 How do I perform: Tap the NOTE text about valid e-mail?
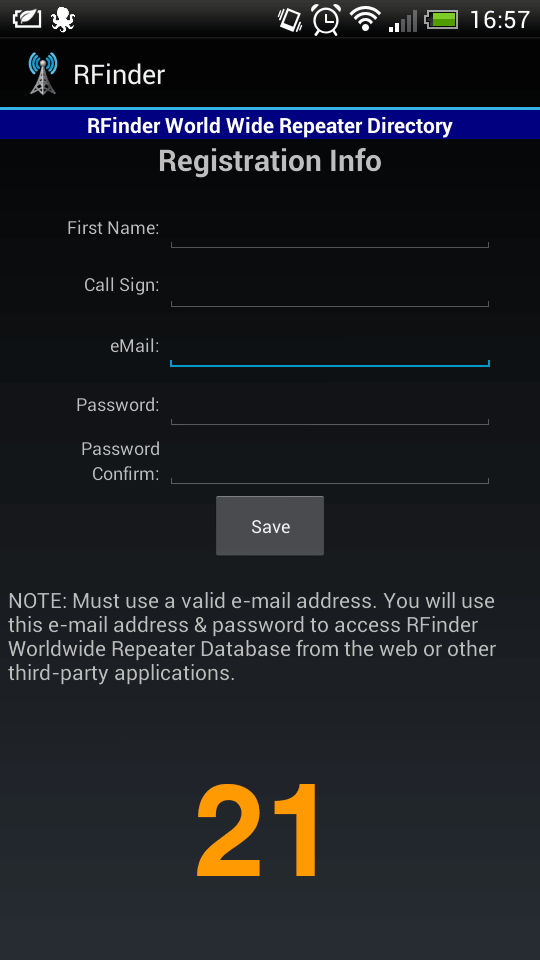[252, 637]
